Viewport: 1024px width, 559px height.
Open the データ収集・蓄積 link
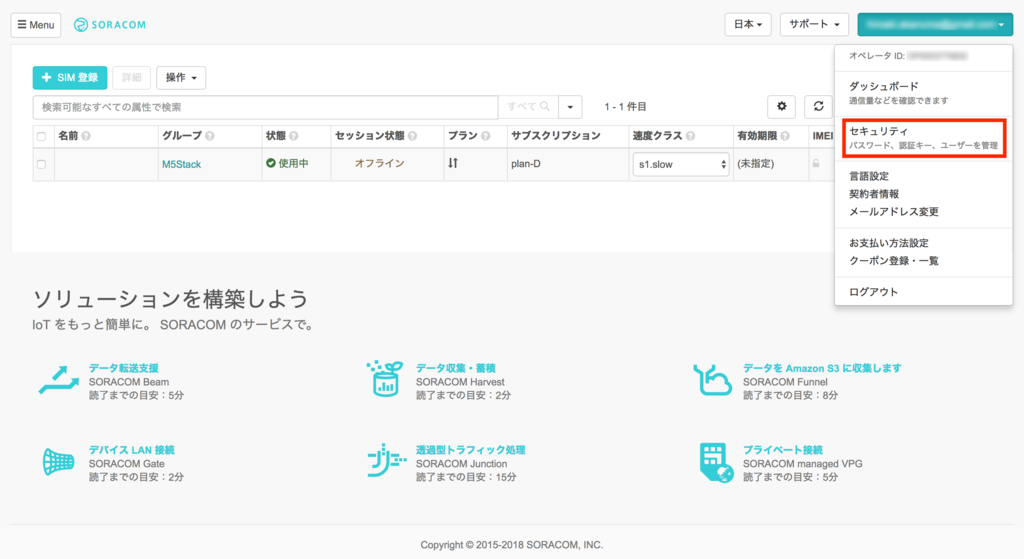[x=455, y=368]
